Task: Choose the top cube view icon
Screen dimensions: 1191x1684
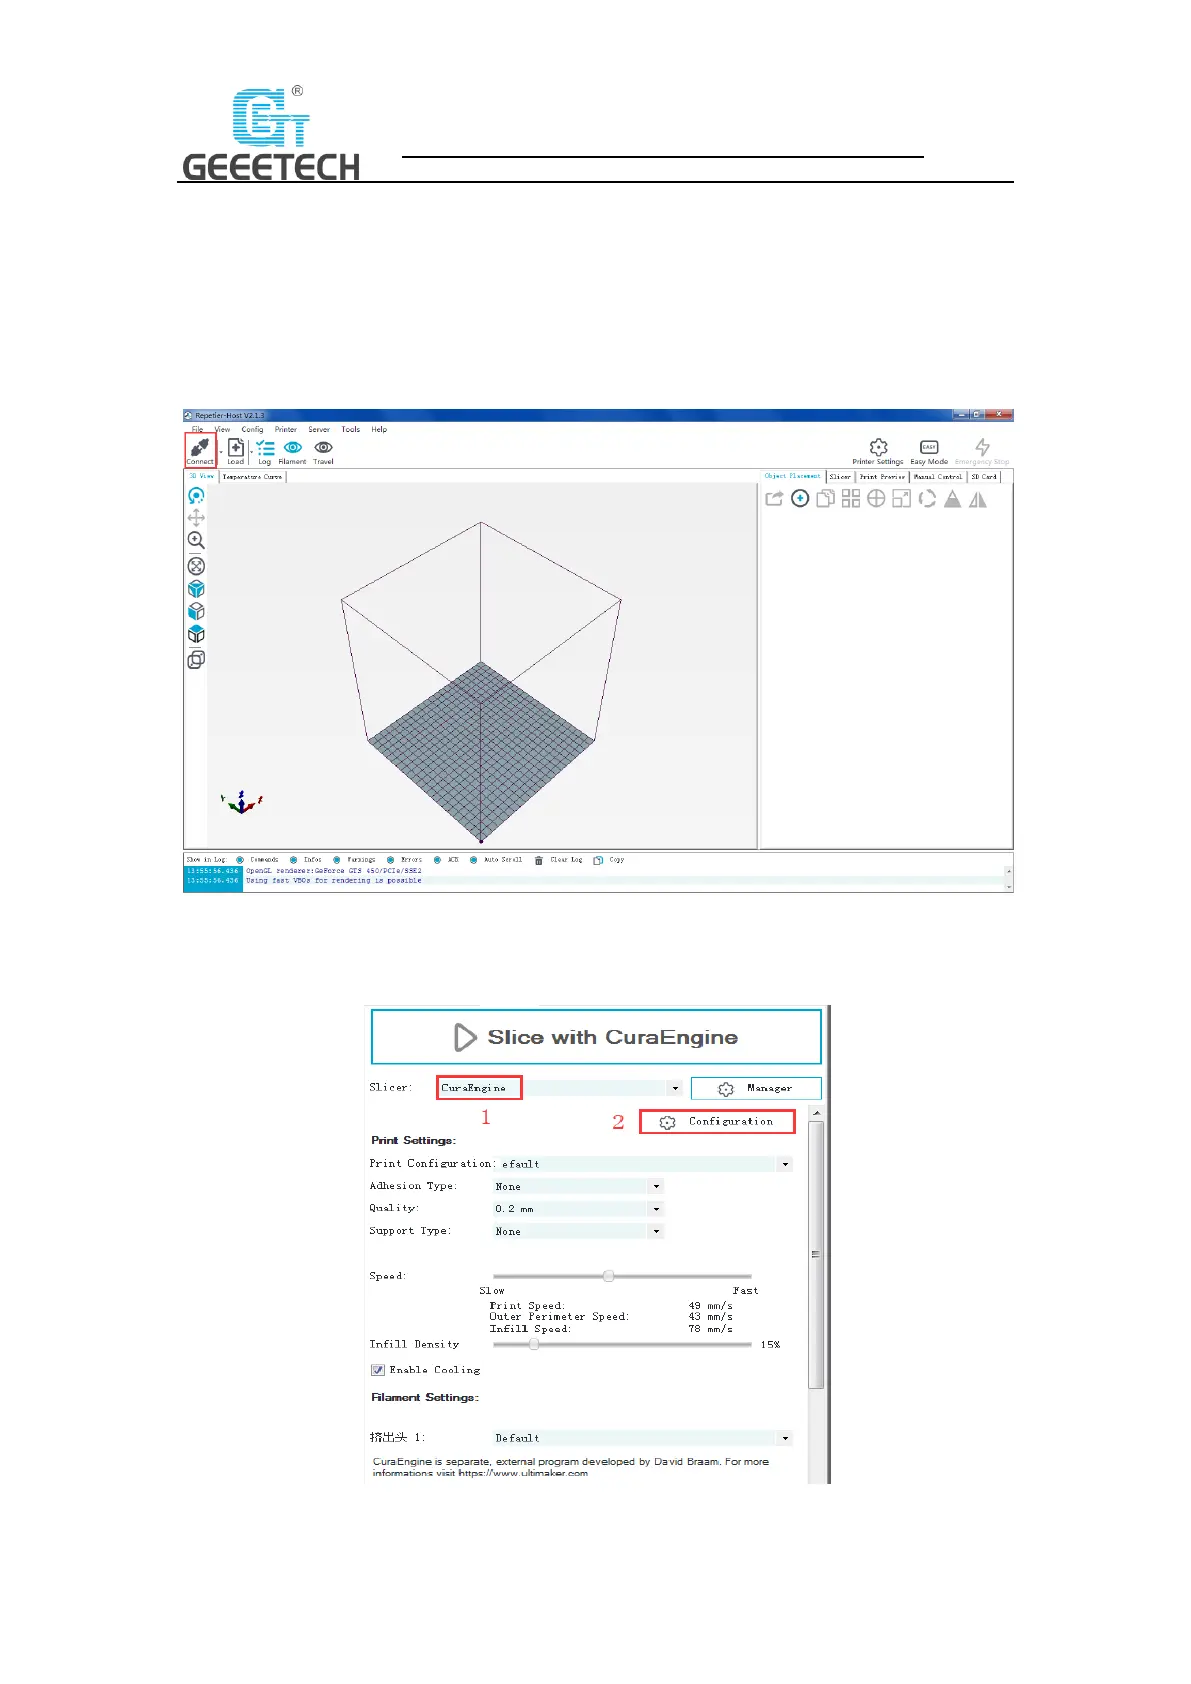Action: pyautogui.click(x=196, y=634)
